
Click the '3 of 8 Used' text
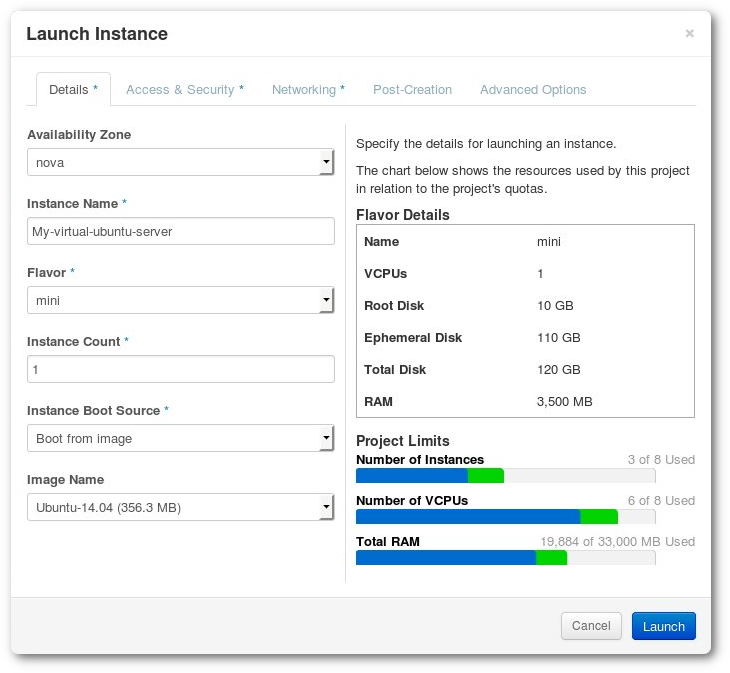[661, 460]
